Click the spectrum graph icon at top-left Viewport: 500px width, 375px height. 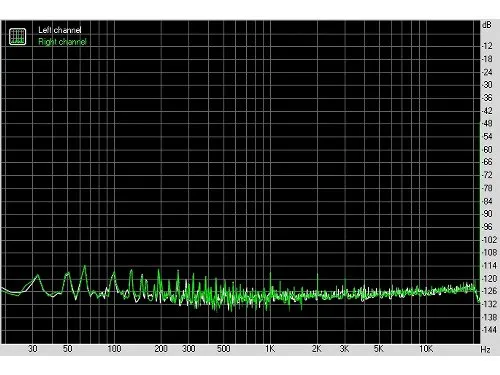click(x=17, y=36)
